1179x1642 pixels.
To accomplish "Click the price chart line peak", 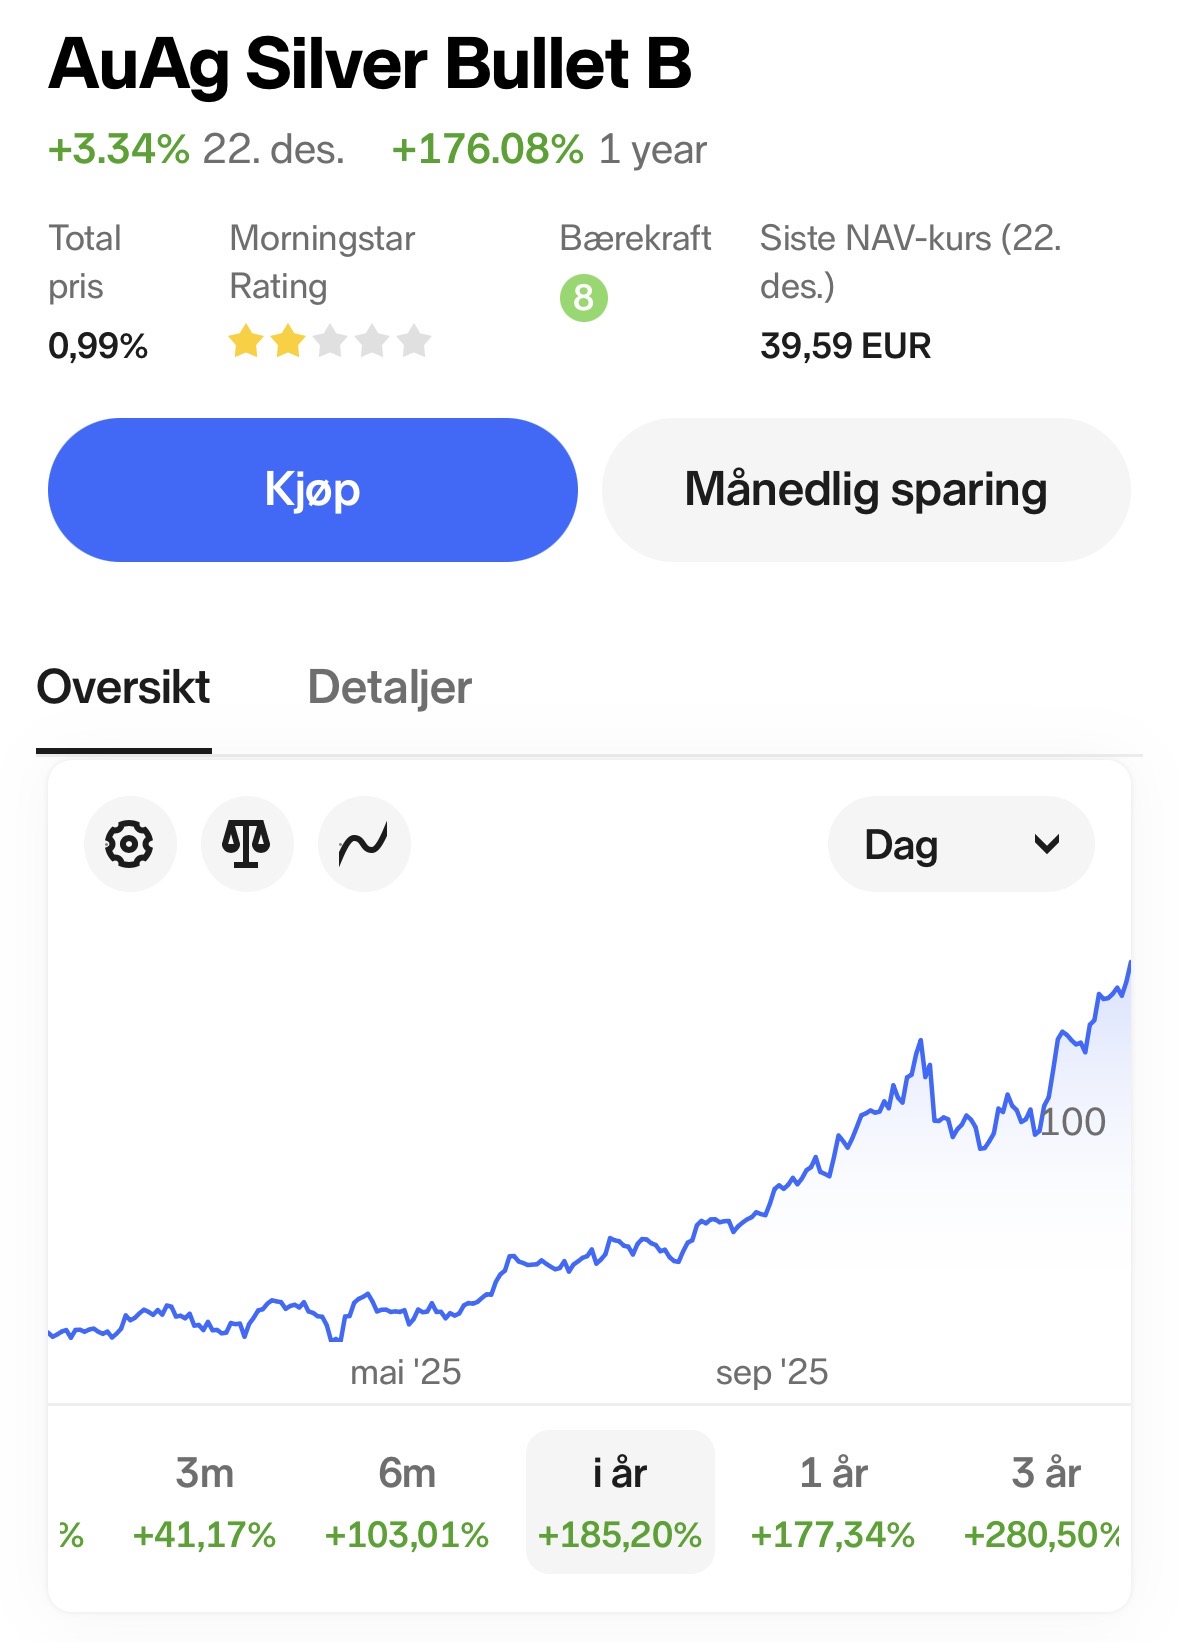I will tap(1129, 964).
